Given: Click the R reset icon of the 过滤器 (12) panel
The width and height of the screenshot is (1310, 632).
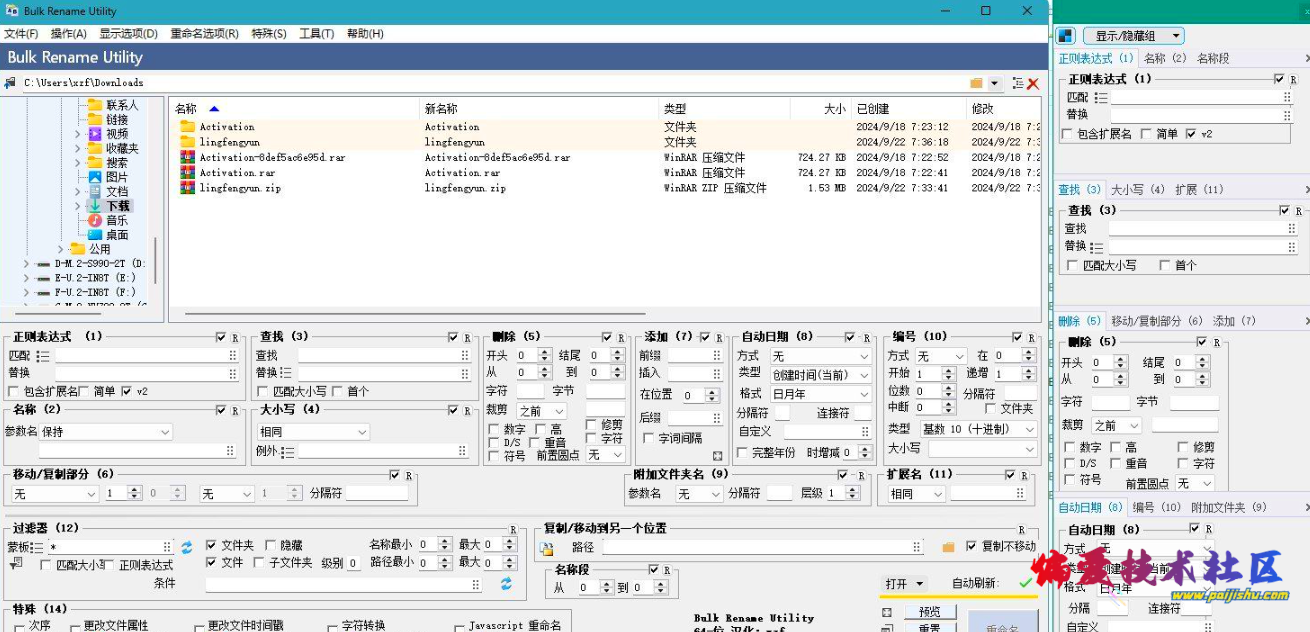Looking at the screenshot, I should [513, 530].
